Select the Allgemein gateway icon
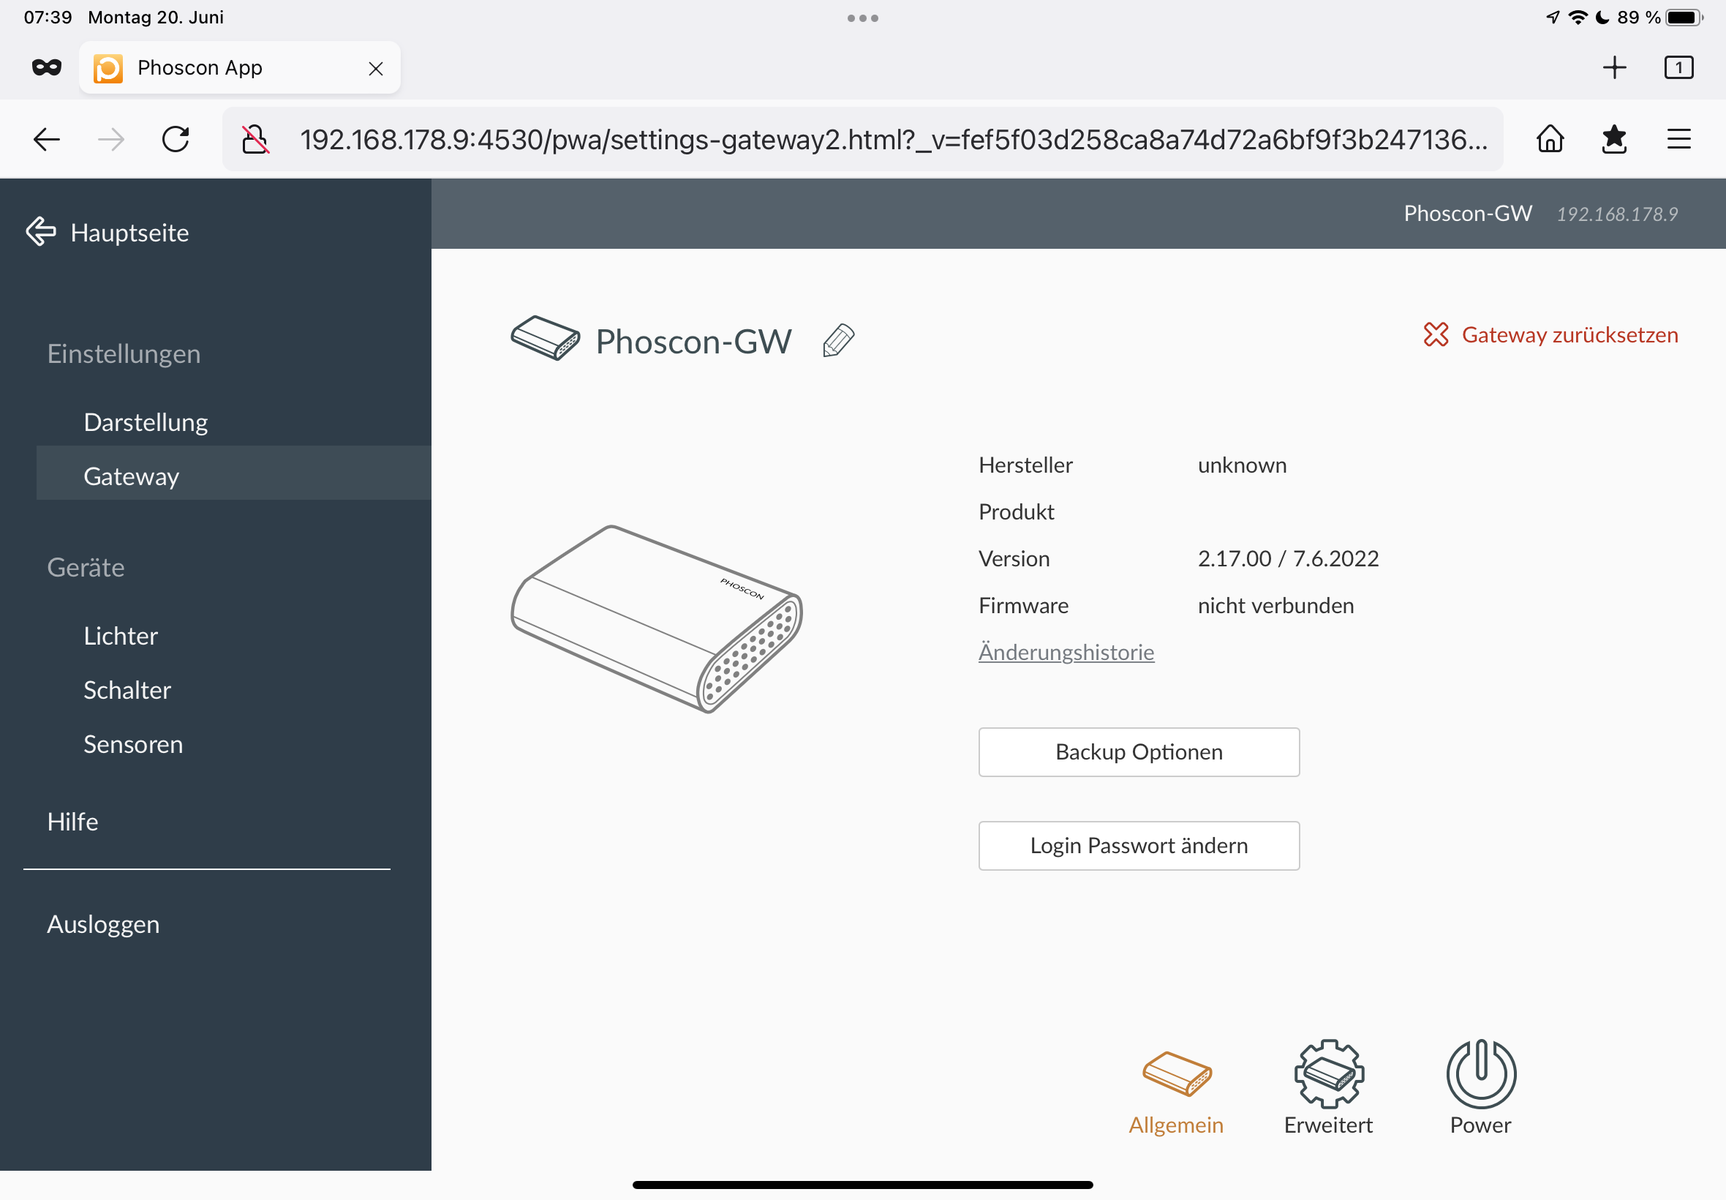The image size is (1726, 1200). tap(1176, 1074)
